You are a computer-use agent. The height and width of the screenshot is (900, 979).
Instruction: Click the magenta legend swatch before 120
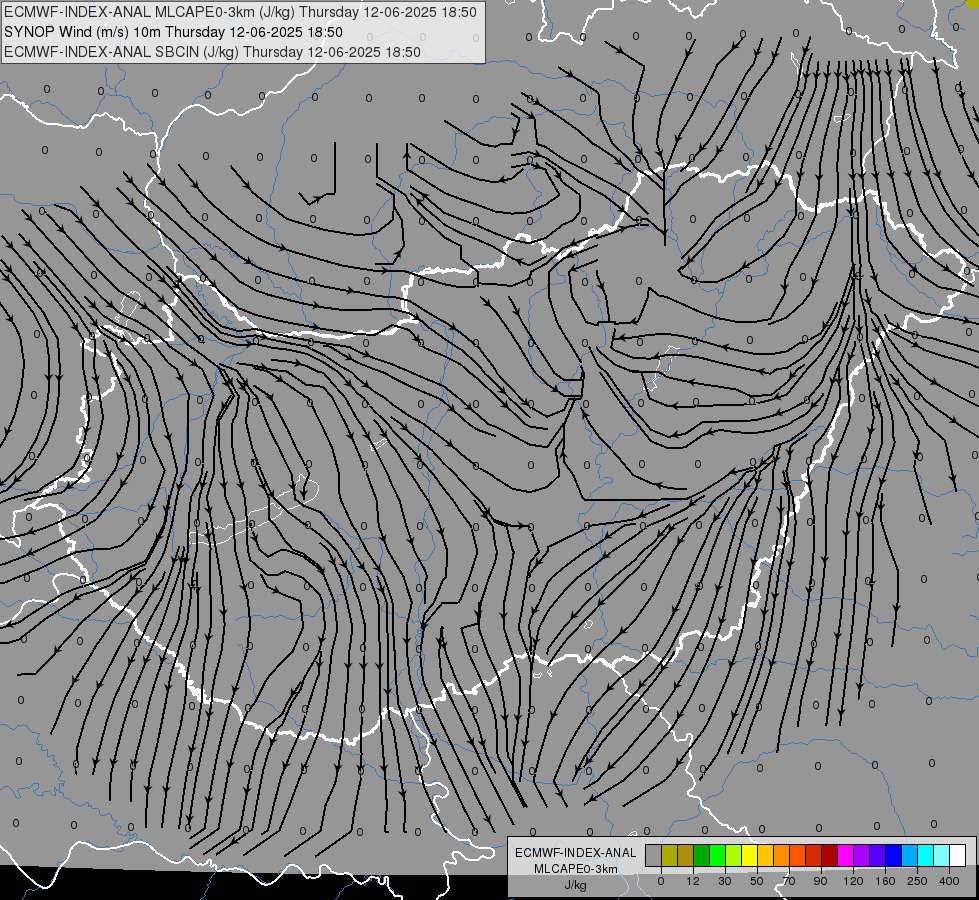(846, 855)
